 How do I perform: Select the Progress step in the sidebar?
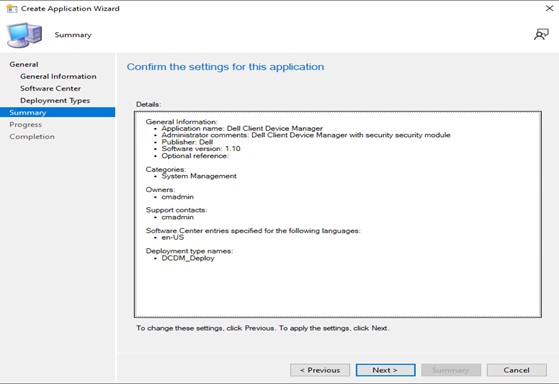[x=25, y=124]
